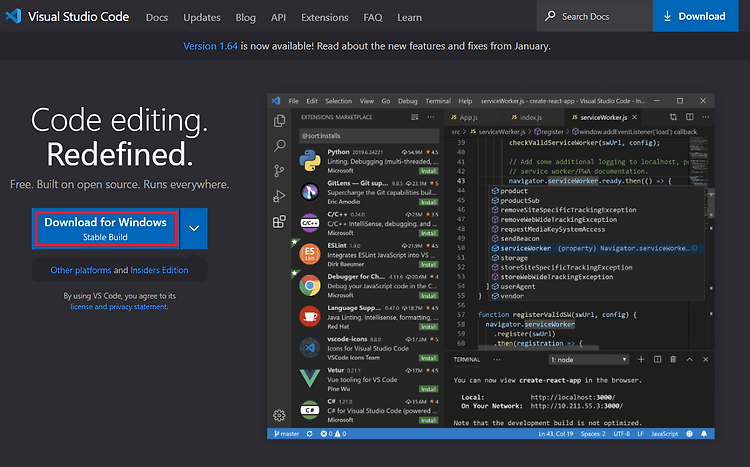Close the serviceWorker.js tab
The width and height of the screenshot is (750, 467).
pyautogui.click(x=634, y=117)
